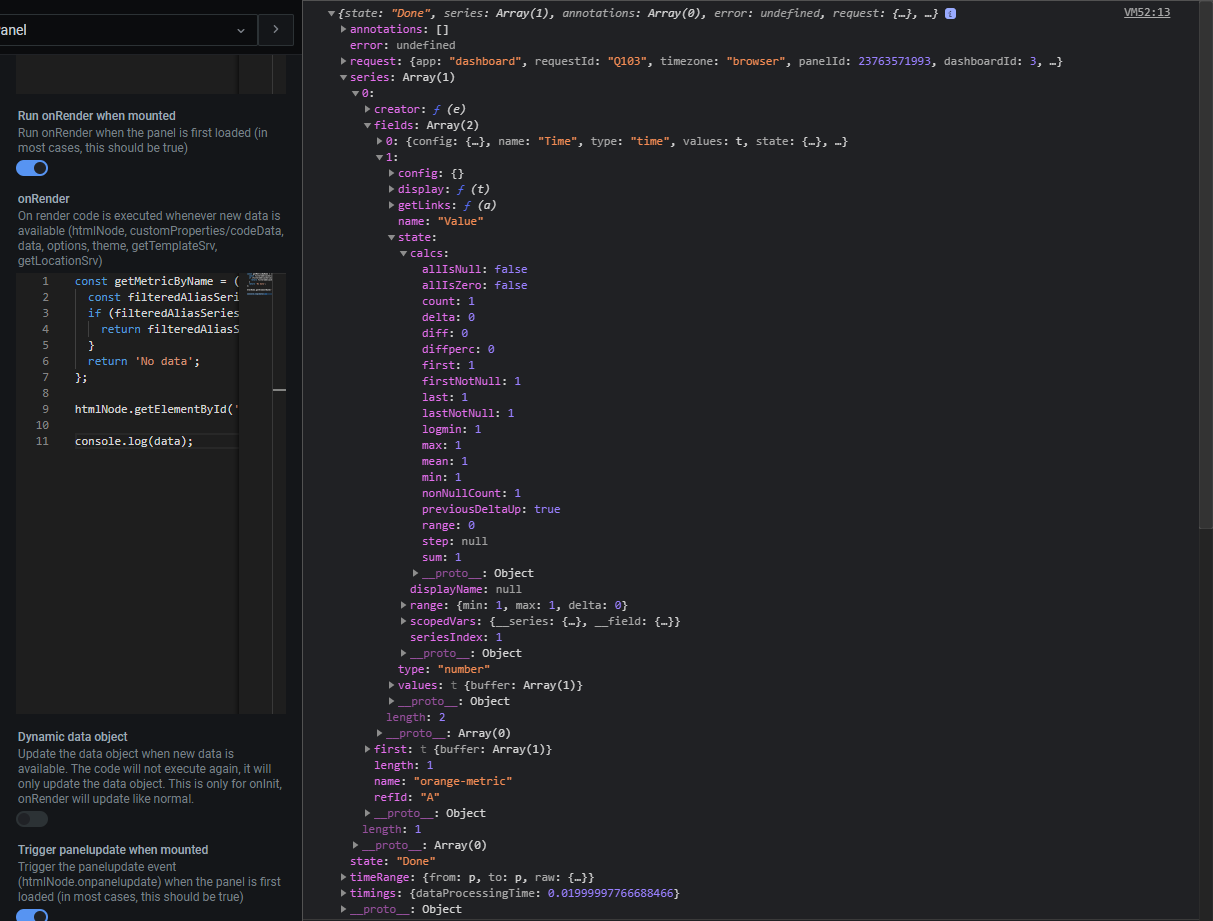
Task: Select previousDeltaUp: true entry
Action: click(491, 509)
